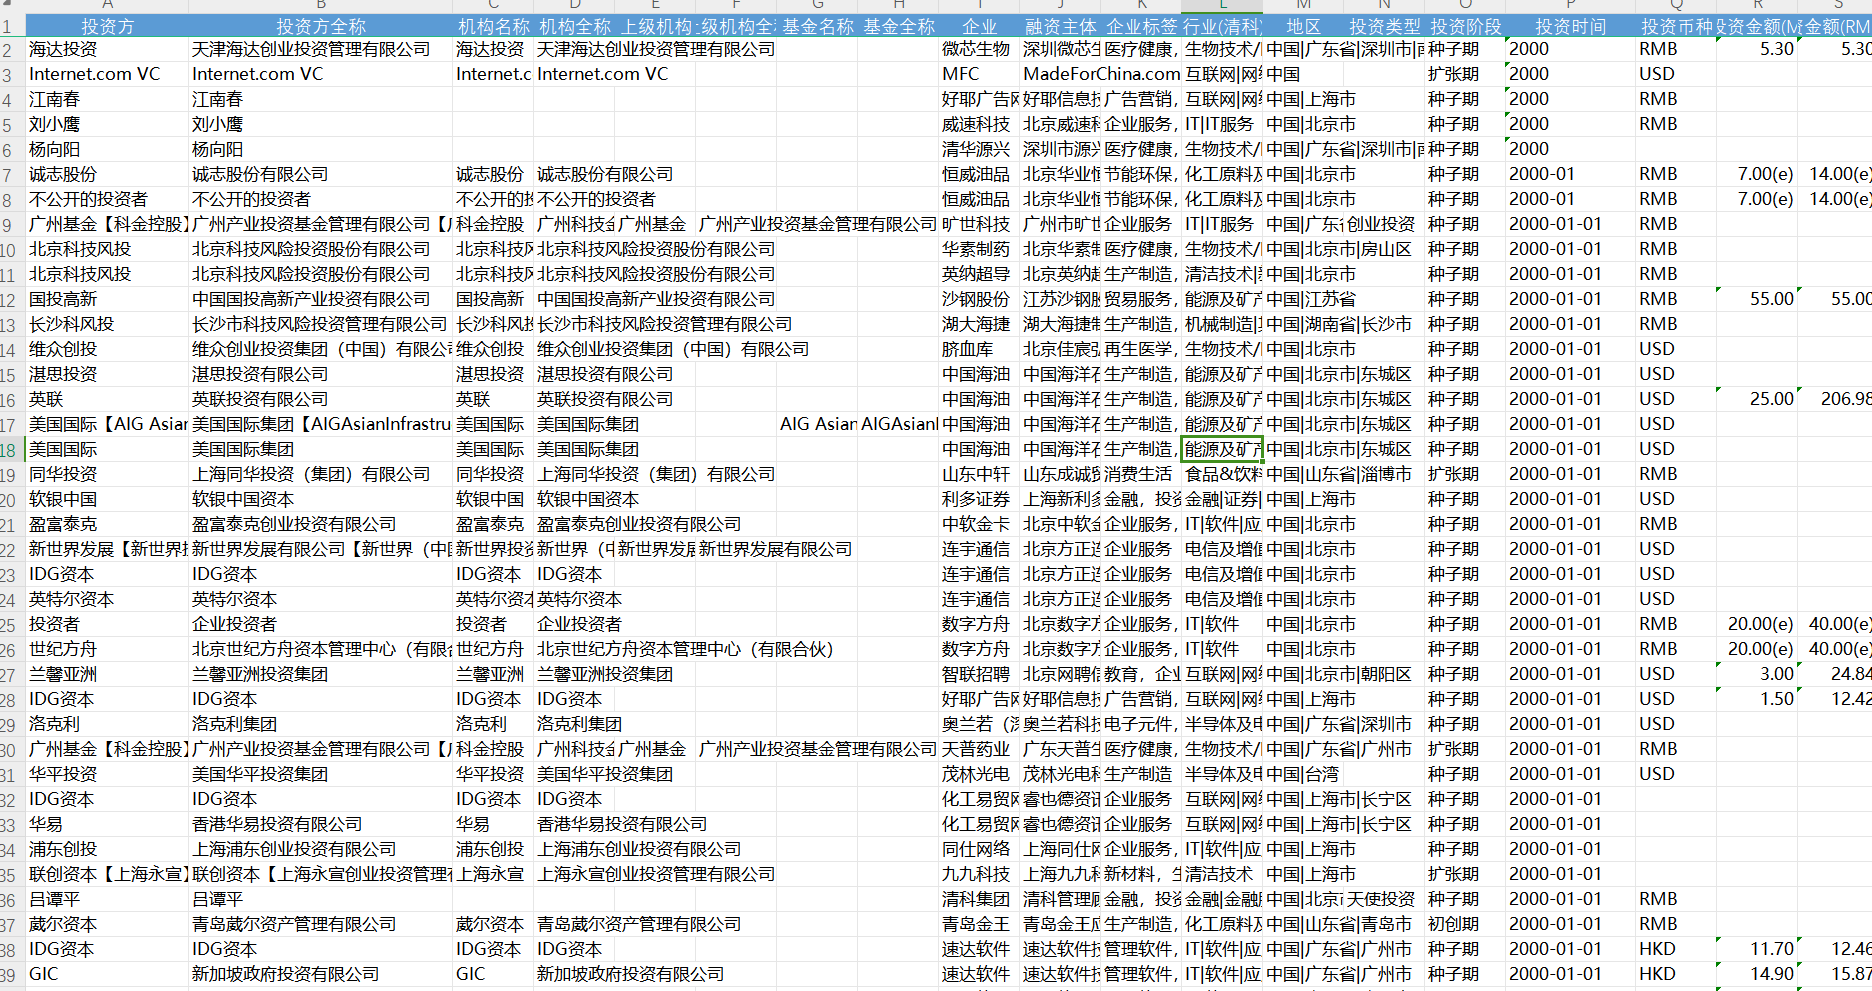Screen dimensions: 1872x991
Task: Click the 投资类型 header cell
Action: [x=1384, y=26]
